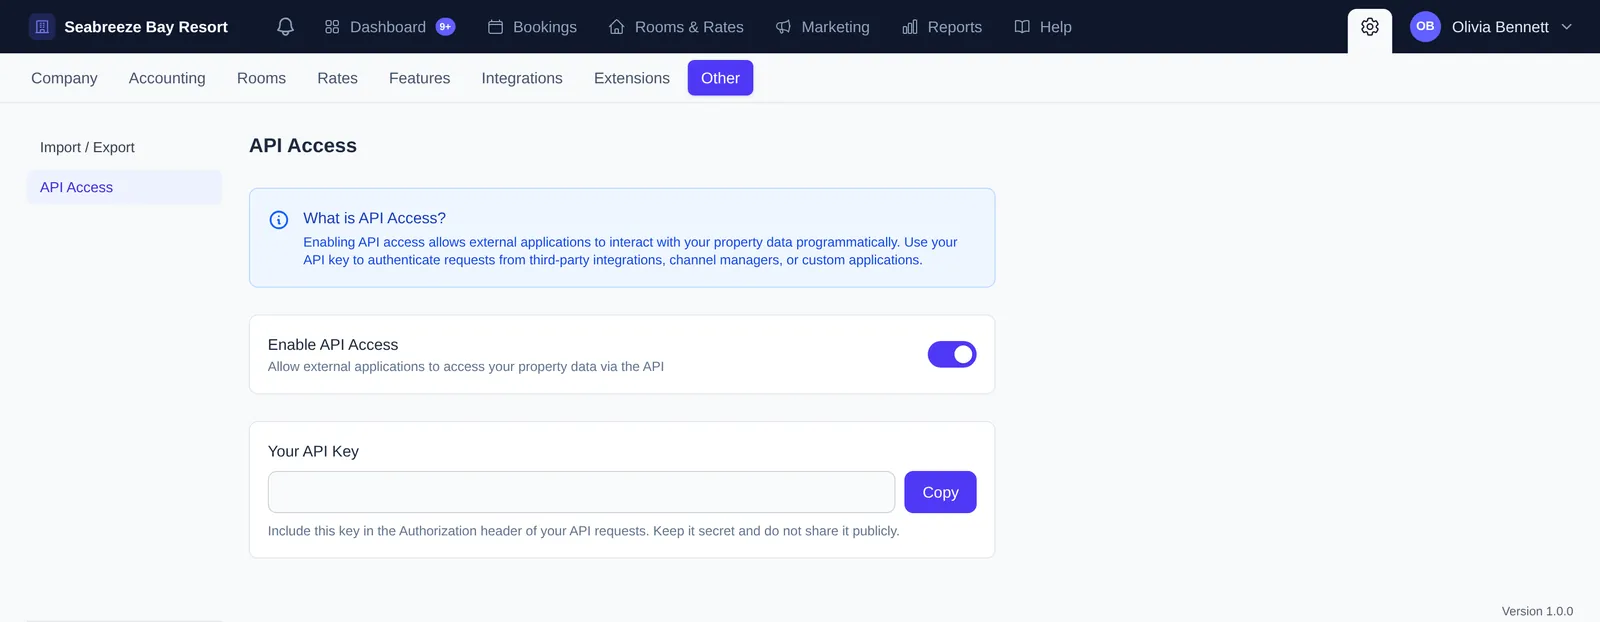Click the Rooms & Rates house icon
This screenshot has height=622, width=1600.
pos(617,27)
